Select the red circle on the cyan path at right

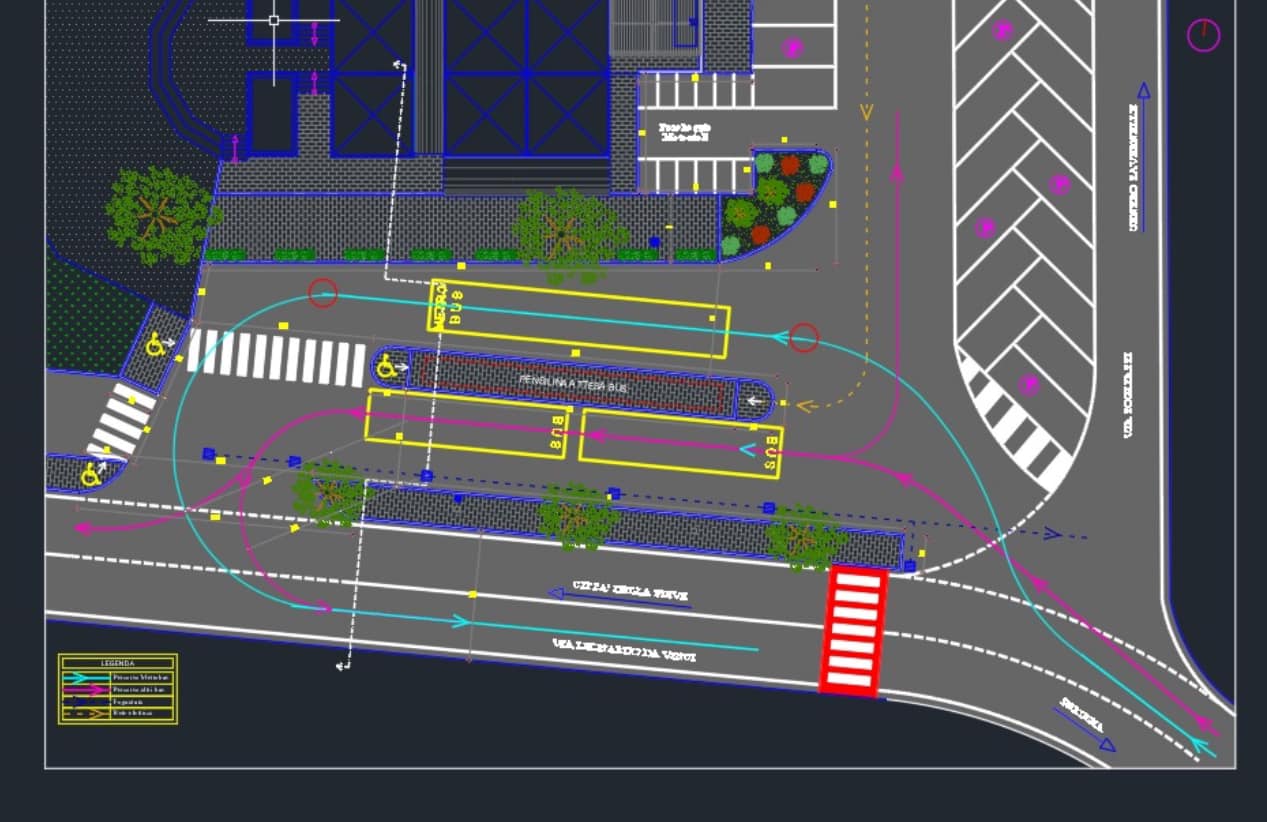[x=804, y=338]
